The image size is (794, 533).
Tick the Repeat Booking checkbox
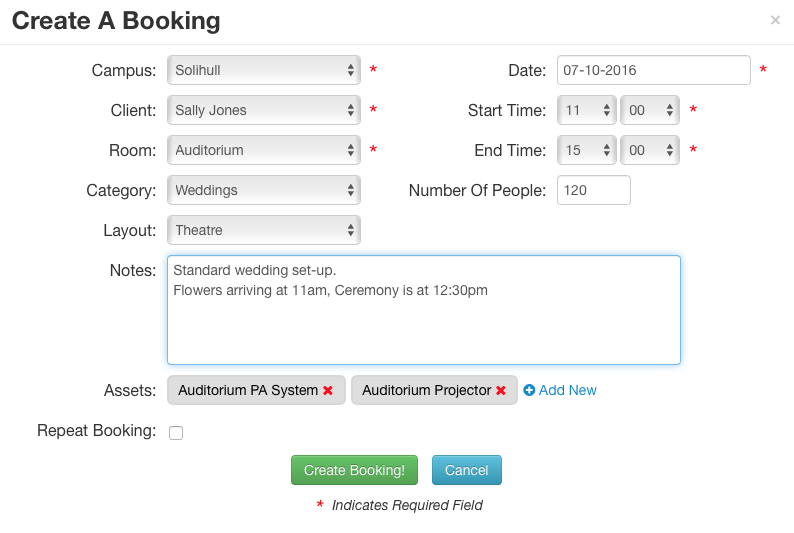click(176, 433)
